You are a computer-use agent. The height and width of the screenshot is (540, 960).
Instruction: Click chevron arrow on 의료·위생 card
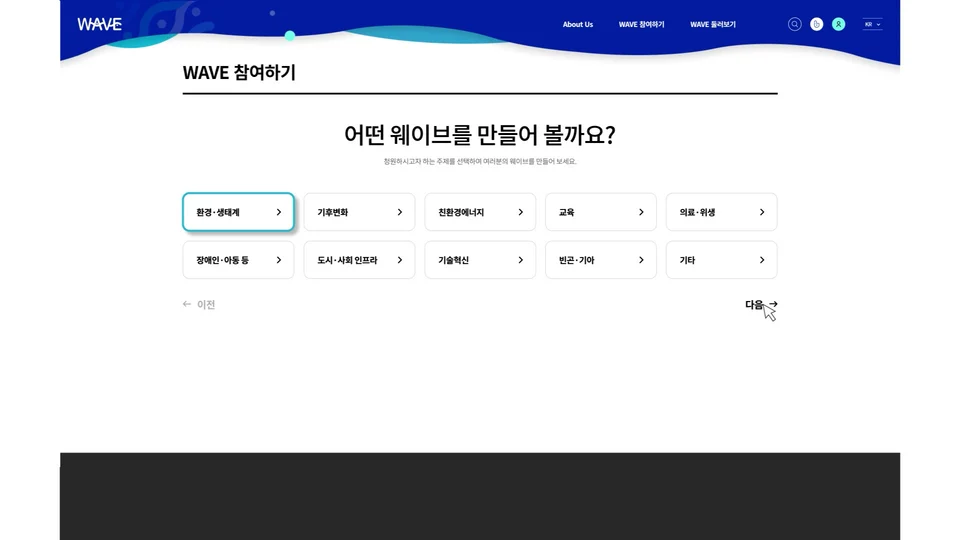[x=762, y=212]
